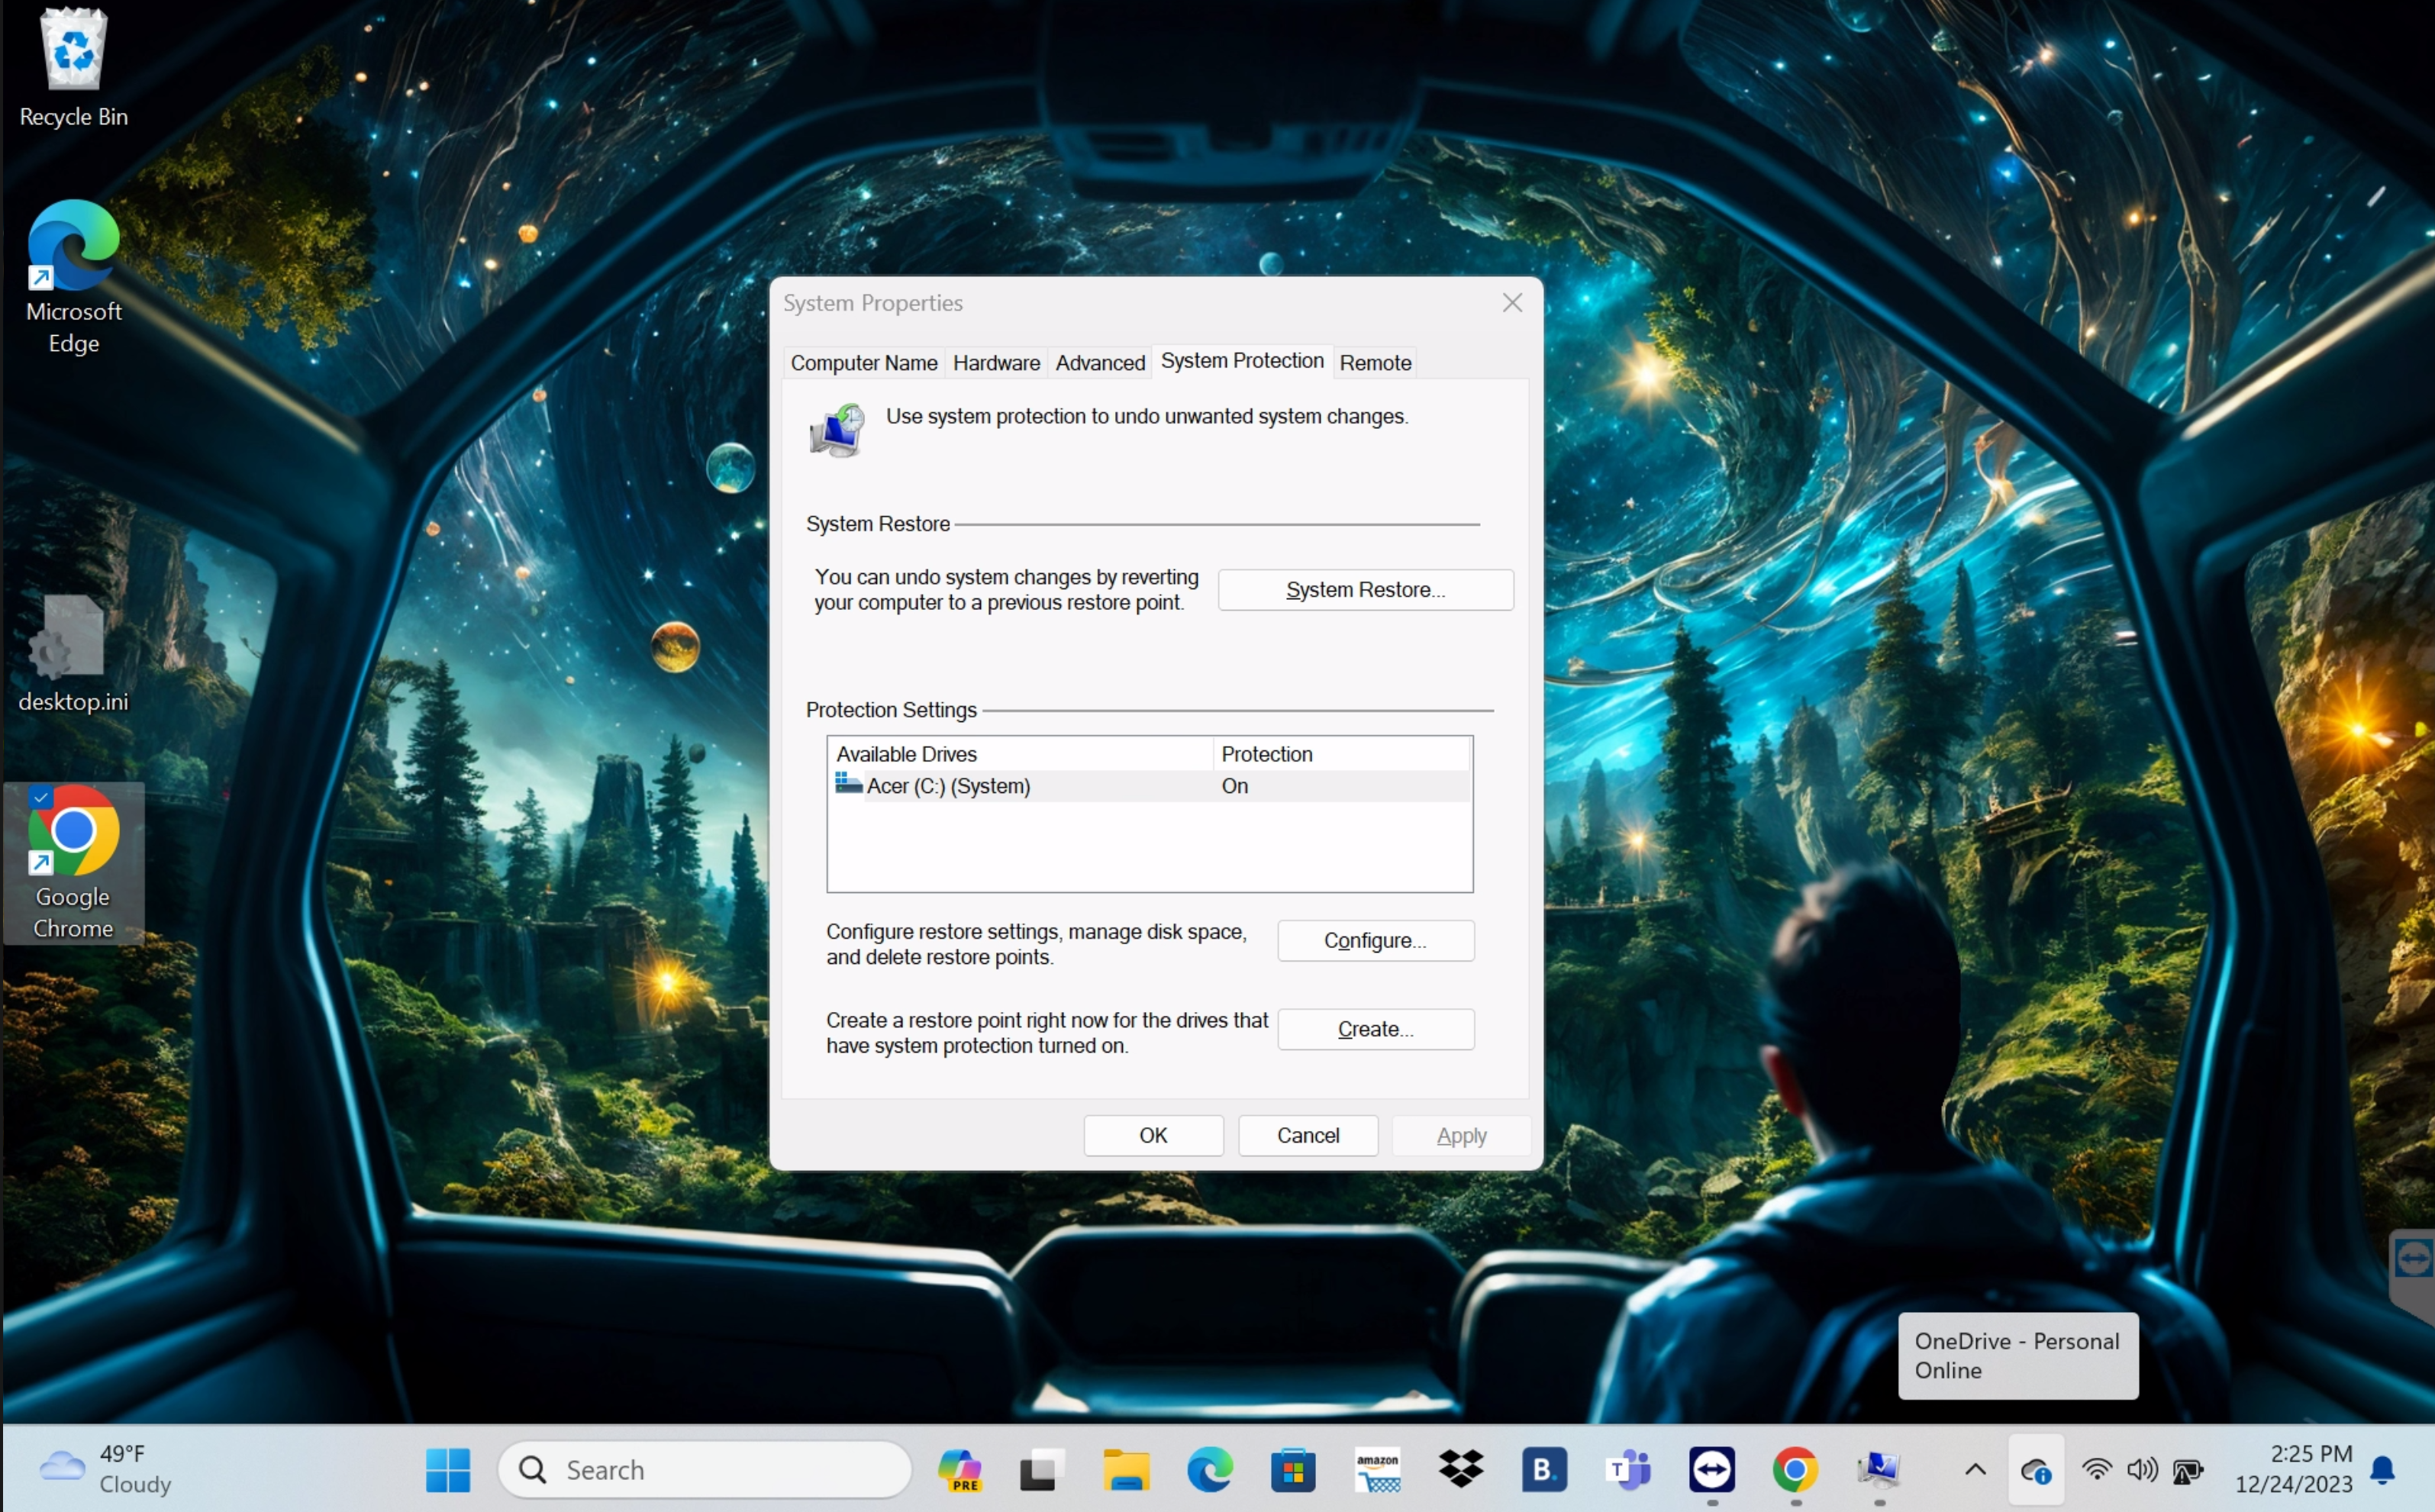Expand Advanced system properties tab
Image resolution: width=2435 pixels, height=1512 pixels.
tap(1099, 360)
